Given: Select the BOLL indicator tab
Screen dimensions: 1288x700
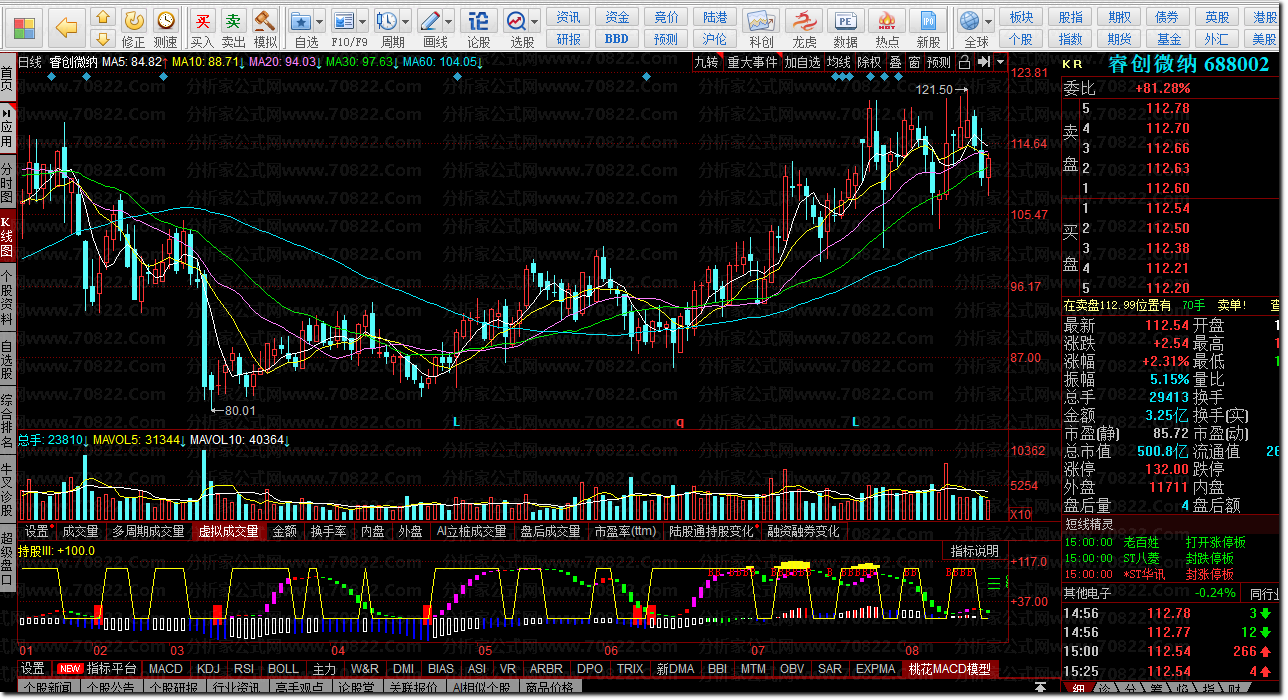Looking at the screenshot, I should coord(283,668).
